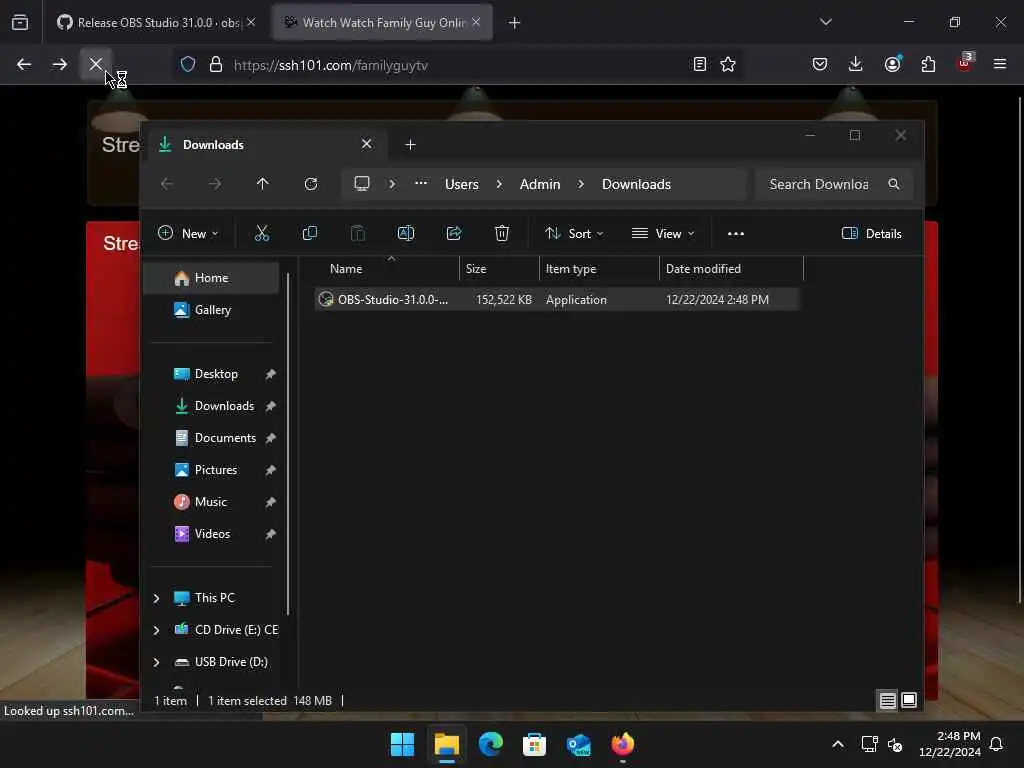Image resolution: width=1024 pixels, height=768 pixels.
Task: Open the See more ellipsis in Explorer toolbar
Action: pyautogui.click(x=735, y=234)
